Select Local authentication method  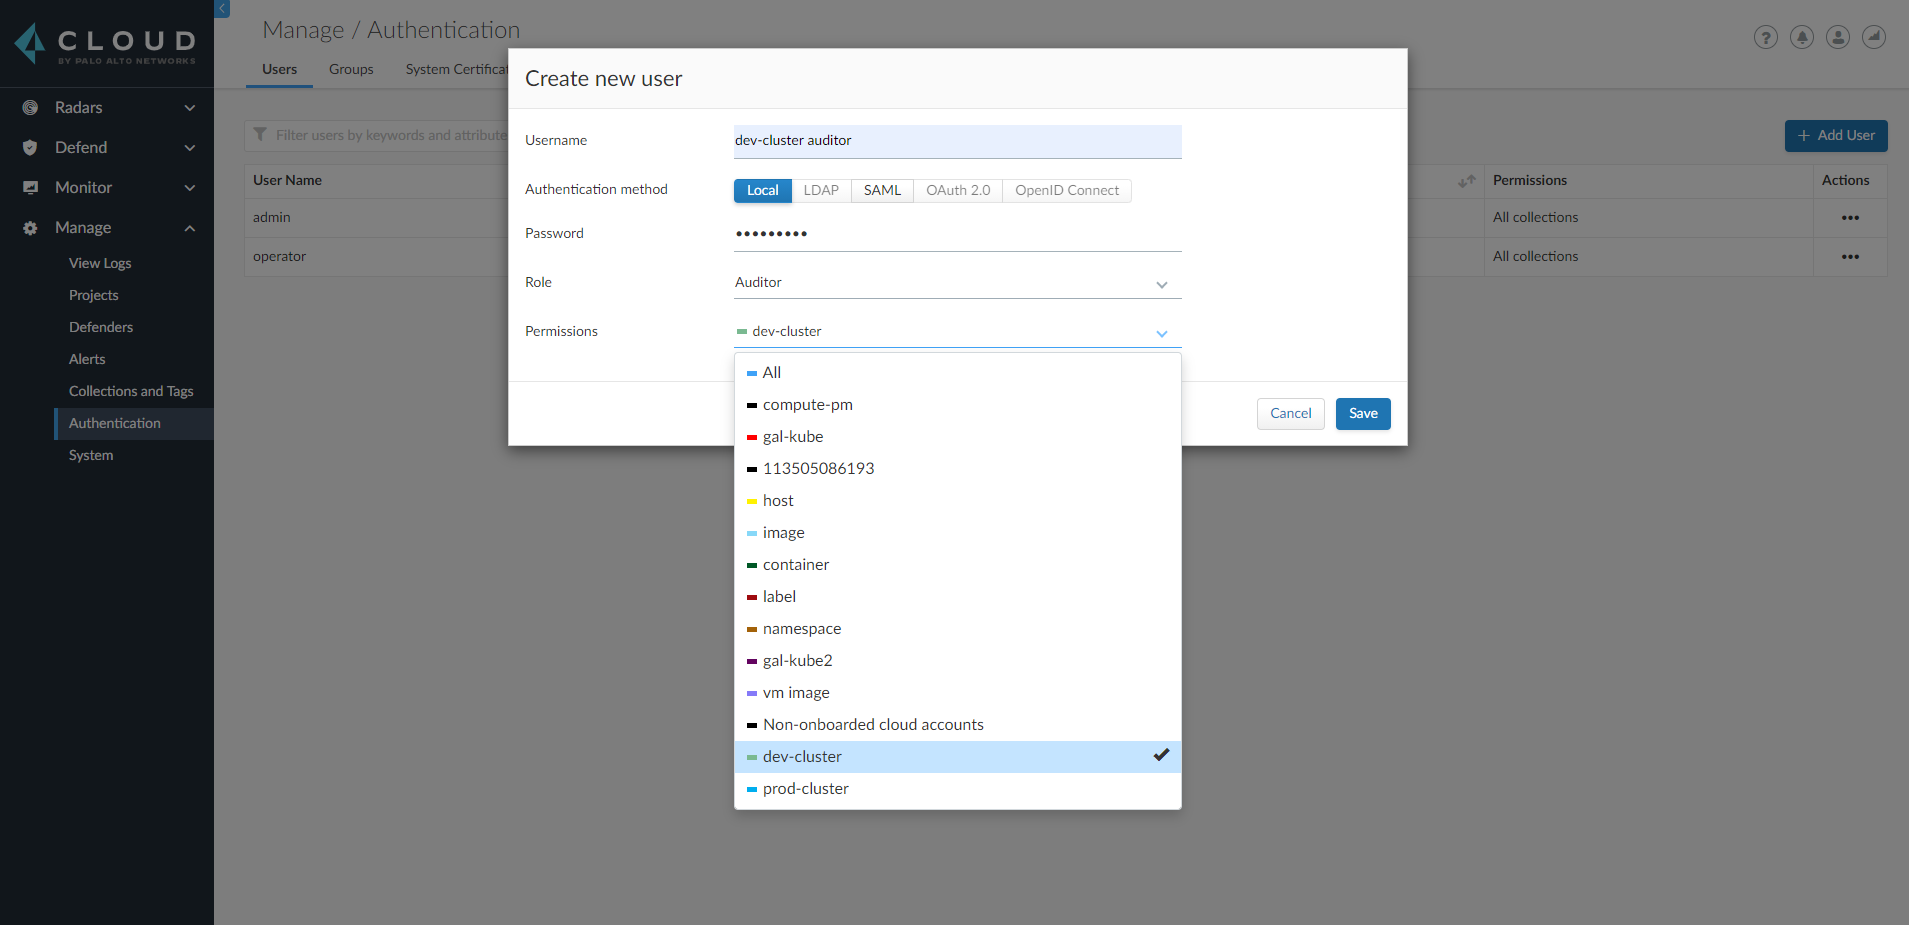[x=763, y=191]
